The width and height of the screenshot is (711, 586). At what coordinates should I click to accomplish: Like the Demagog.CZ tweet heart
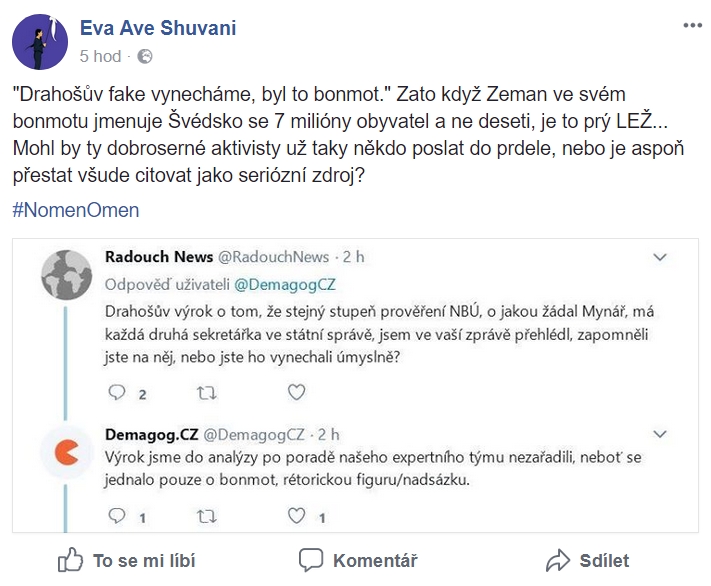pos(297,515)
